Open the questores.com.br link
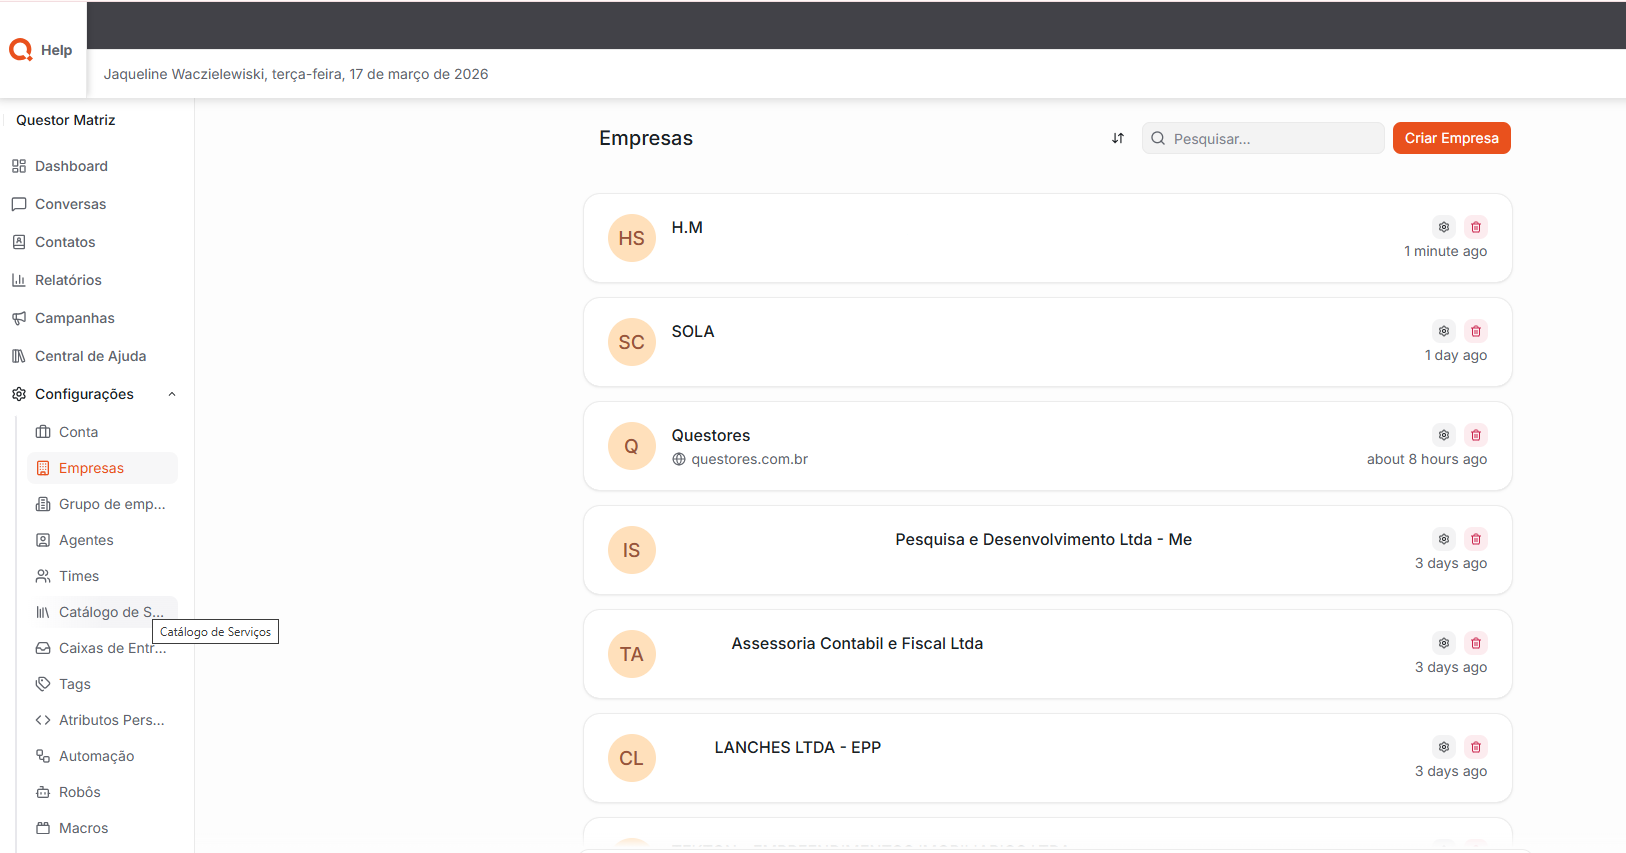Screen dimensions: 1626x853 pos(749,459)
